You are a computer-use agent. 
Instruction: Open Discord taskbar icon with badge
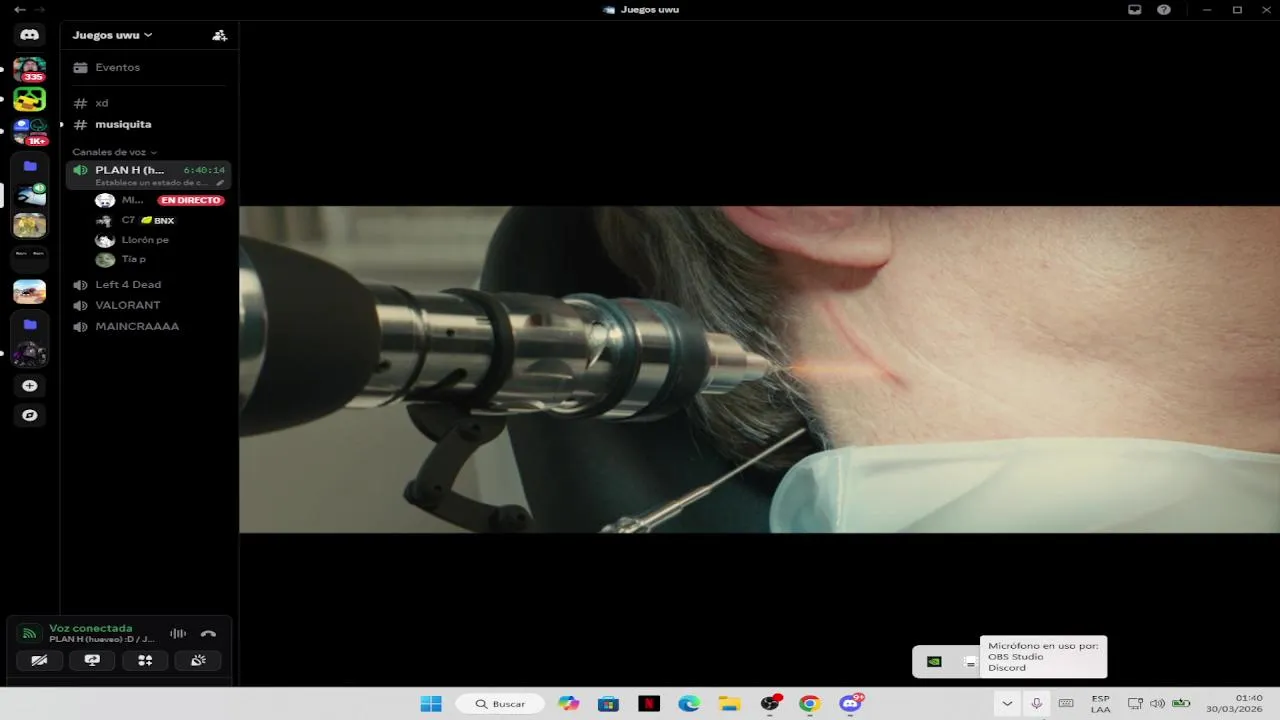(x=851, y=704)
